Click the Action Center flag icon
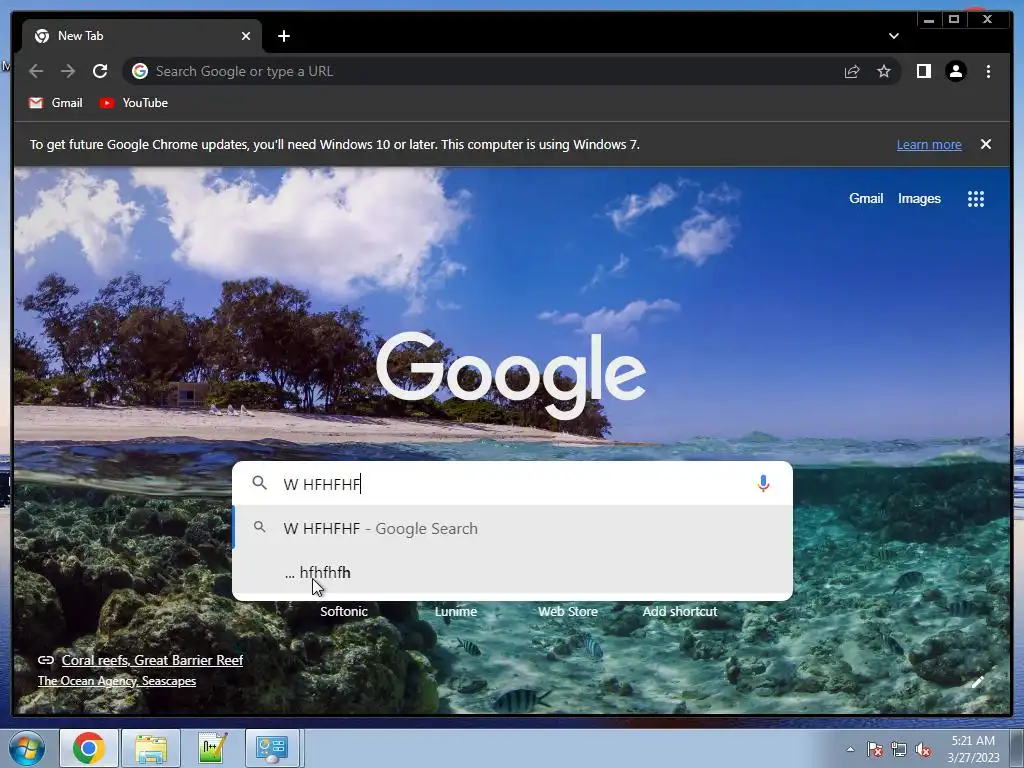 (874, 749)
